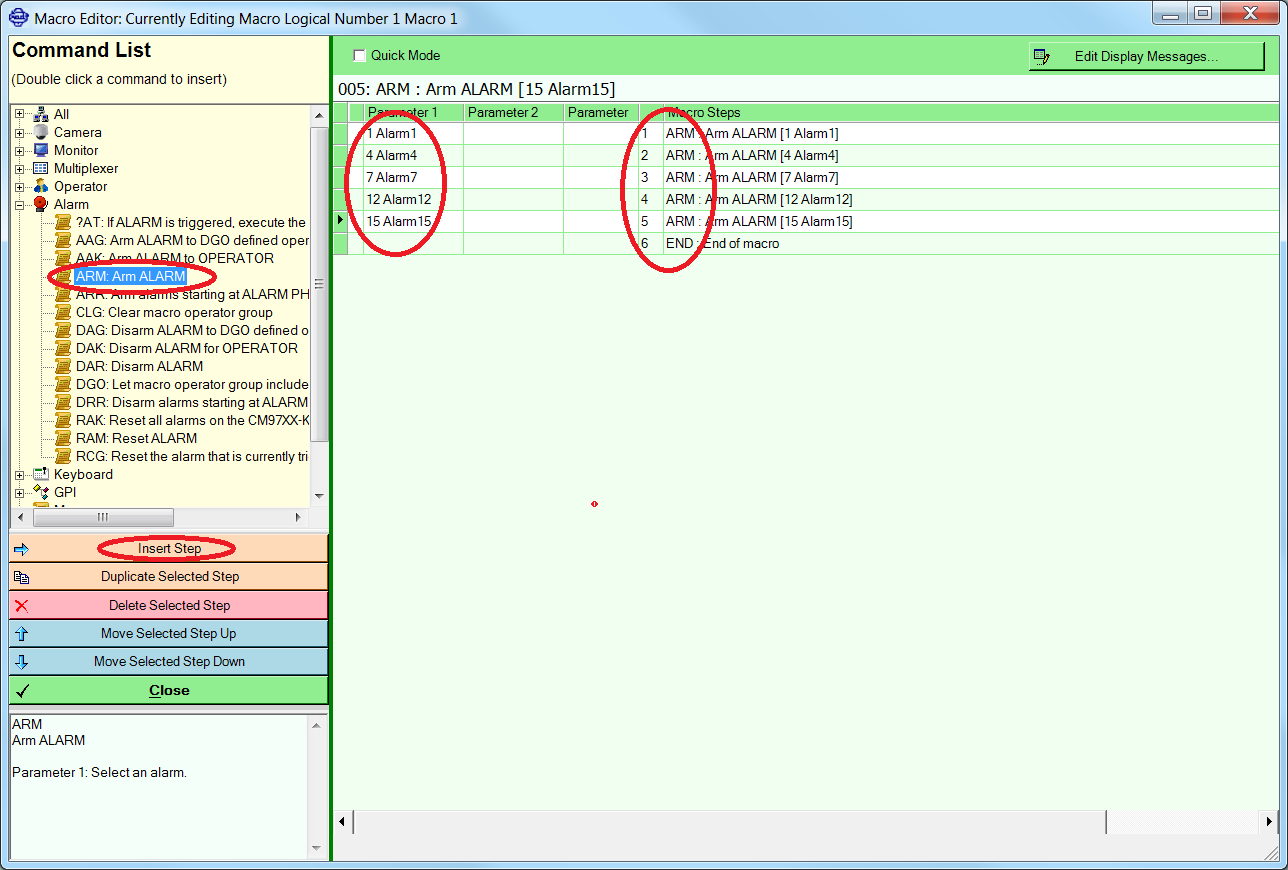Collapse the Alarm command category
The height and width of the screenshot is (870, 1288).
coord(18,204)
